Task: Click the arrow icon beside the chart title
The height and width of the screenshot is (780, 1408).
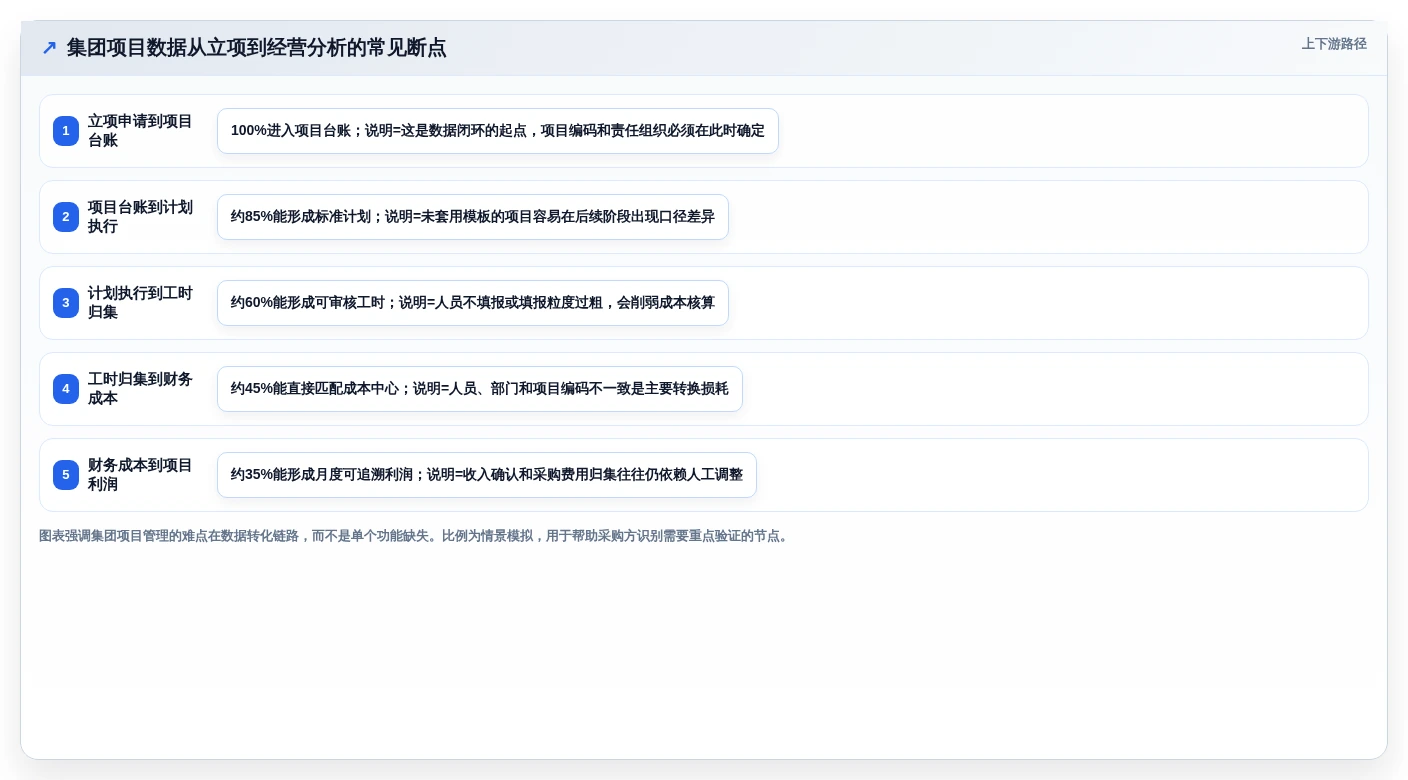Action: (49, 48)
